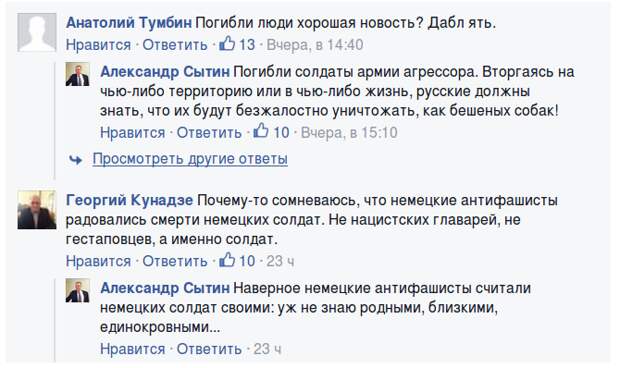Image resolution: width=620 pixels, height=368 pixels.
Task: Open Георгий Кунадзе's profile picture
Action: click(37, 209)
